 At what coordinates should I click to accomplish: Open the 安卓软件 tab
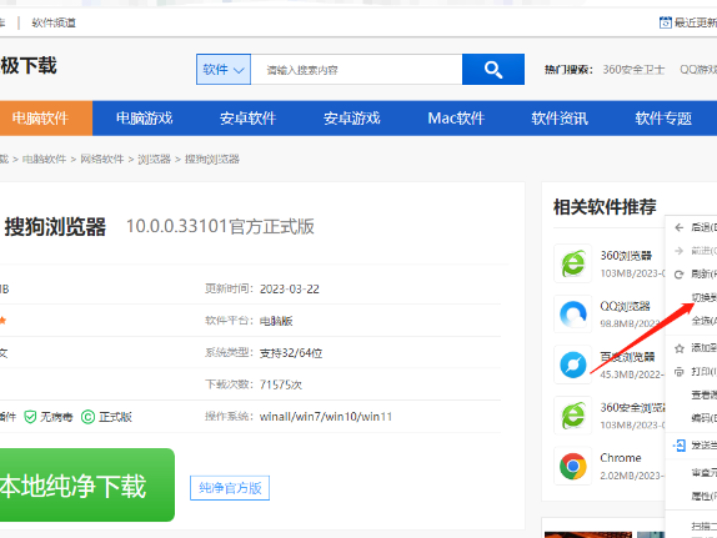point(248,118)
